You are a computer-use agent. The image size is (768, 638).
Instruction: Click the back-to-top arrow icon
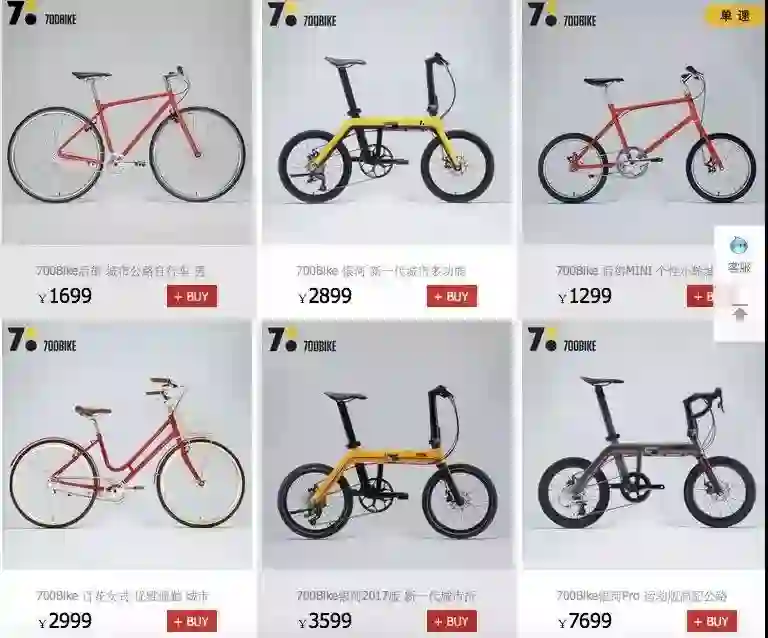(x=740, y=312)
